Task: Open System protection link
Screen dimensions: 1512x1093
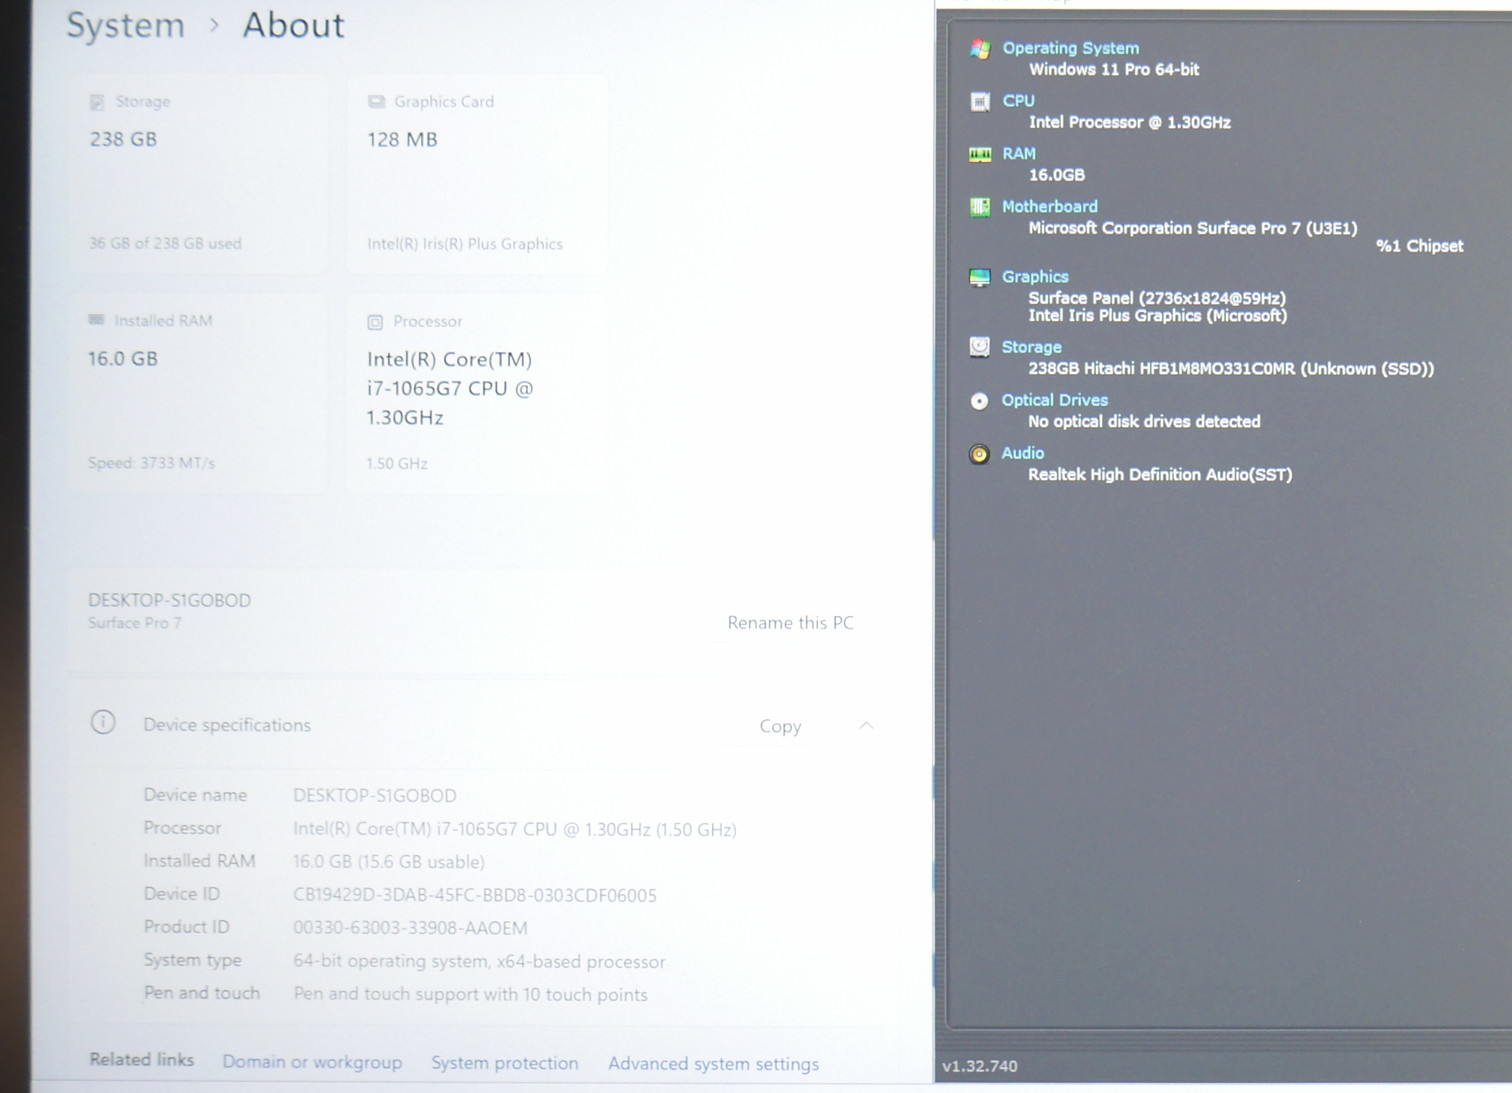Action: click(x=504, y=1063)
